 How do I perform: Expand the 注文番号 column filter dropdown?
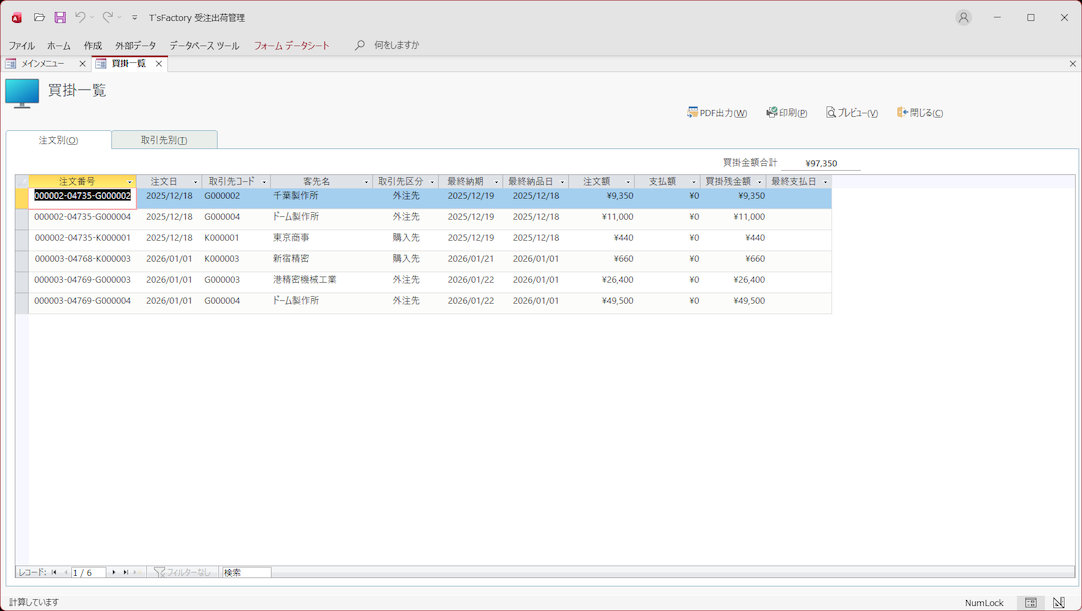(x=130, y=182)
